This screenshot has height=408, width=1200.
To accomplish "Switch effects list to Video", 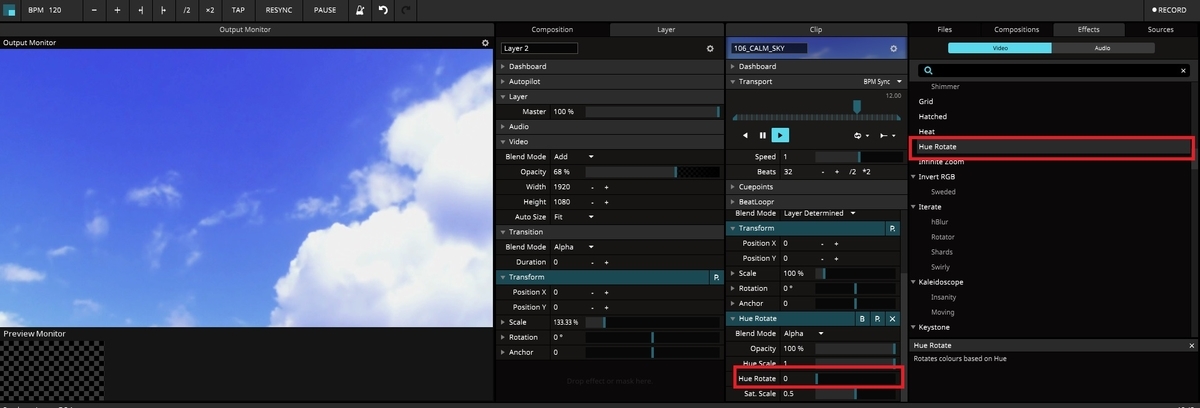I will click(x=999, y=47).
